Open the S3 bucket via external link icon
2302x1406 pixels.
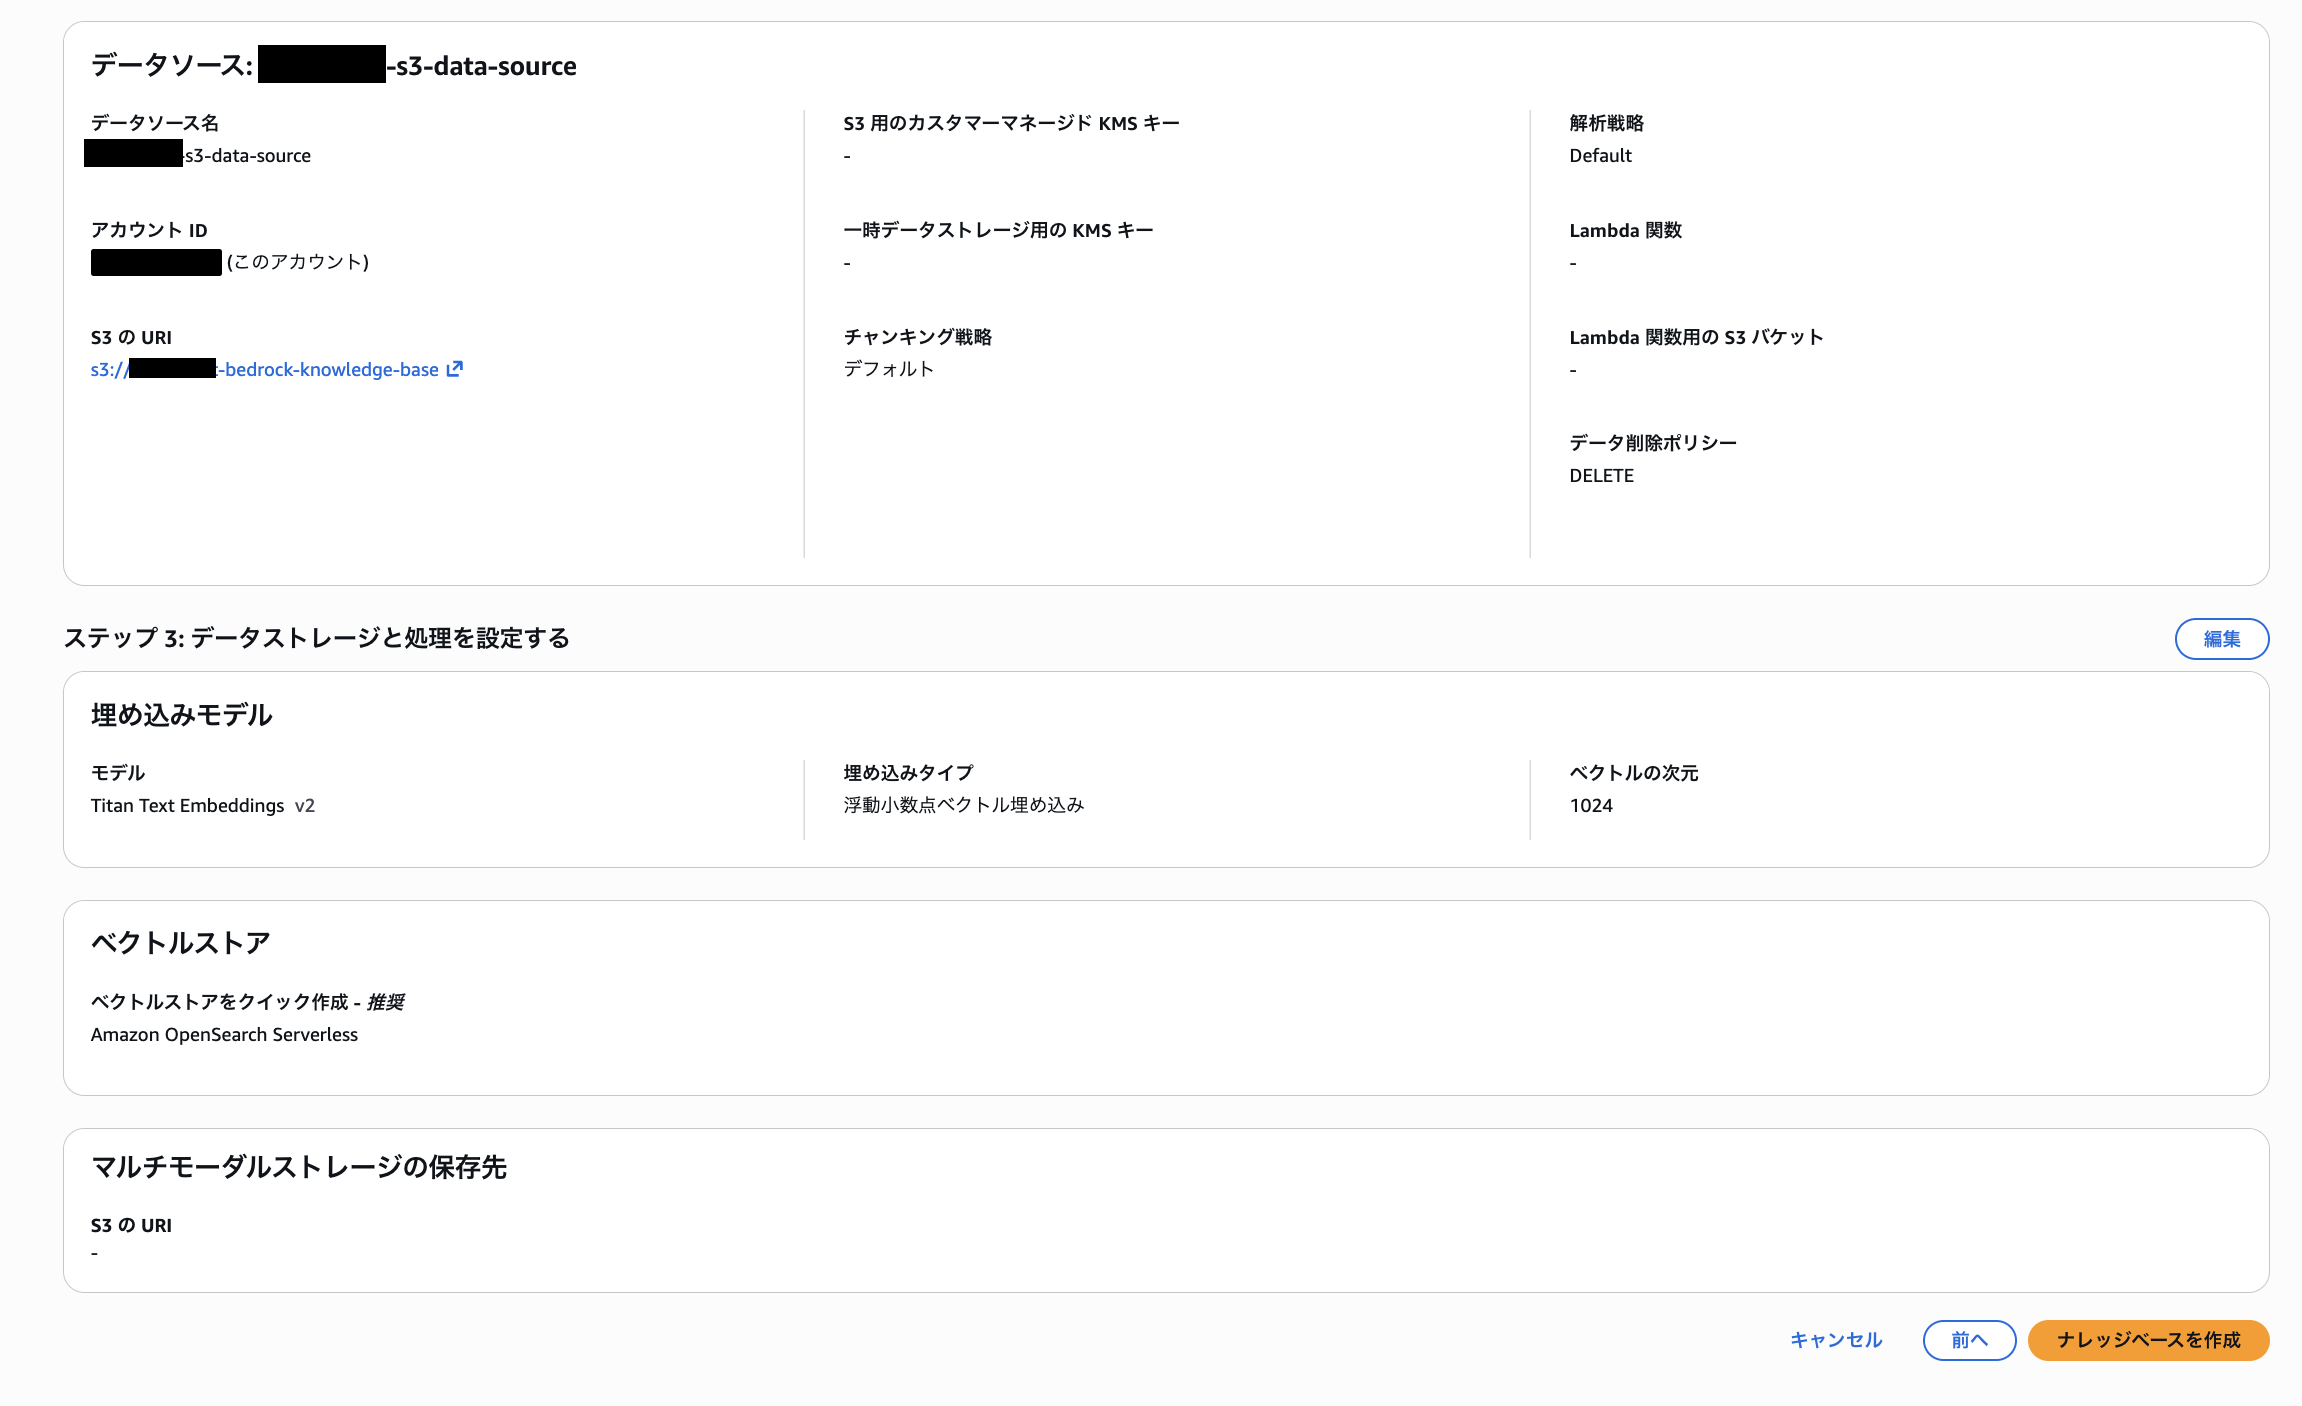click(455, 369)
